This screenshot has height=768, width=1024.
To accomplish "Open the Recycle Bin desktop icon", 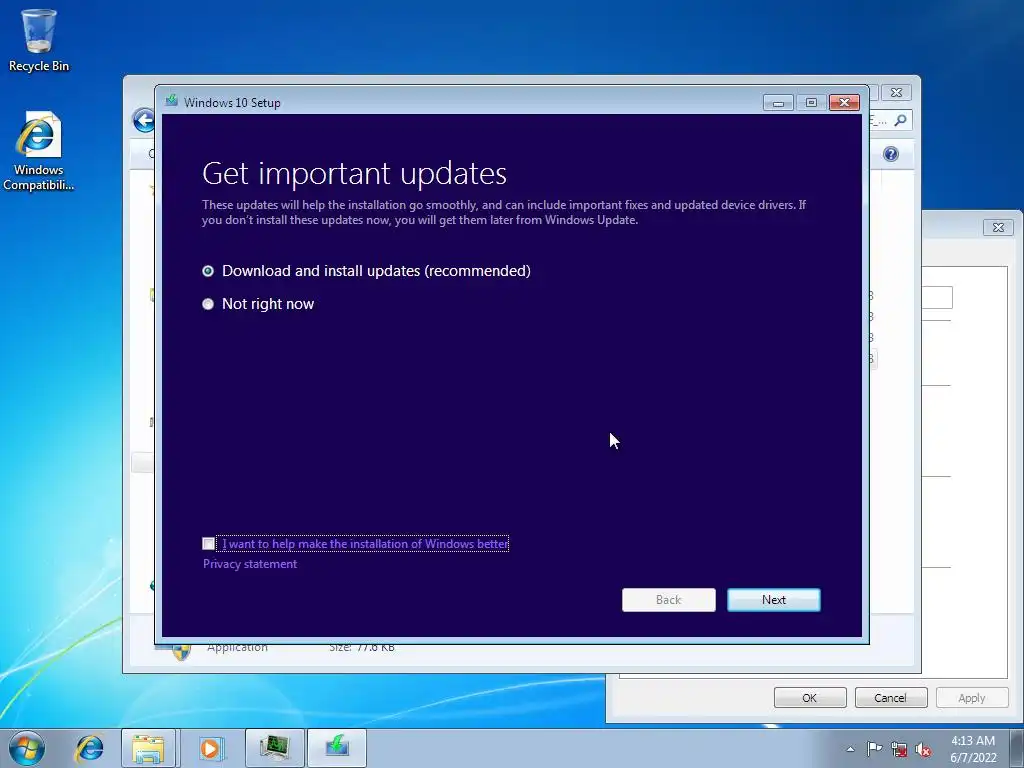I will [x=39, y=40].
